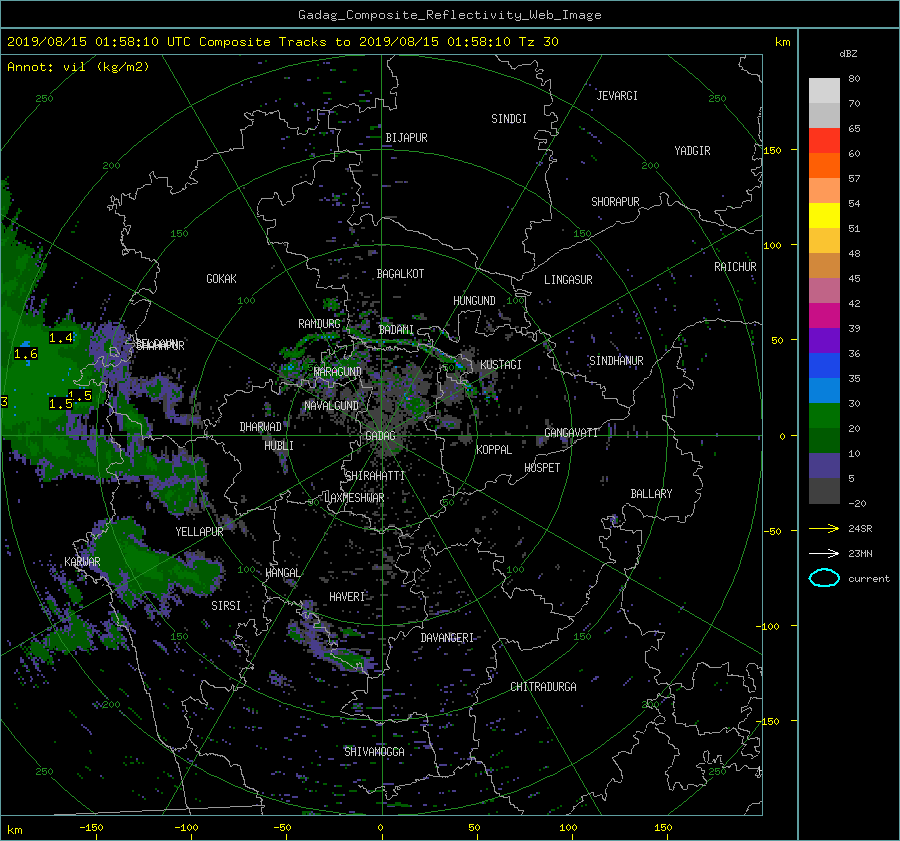This screenshot has width=900, height=841.
Task: Click the RAMDURG city label
Action: coord(319,324)
